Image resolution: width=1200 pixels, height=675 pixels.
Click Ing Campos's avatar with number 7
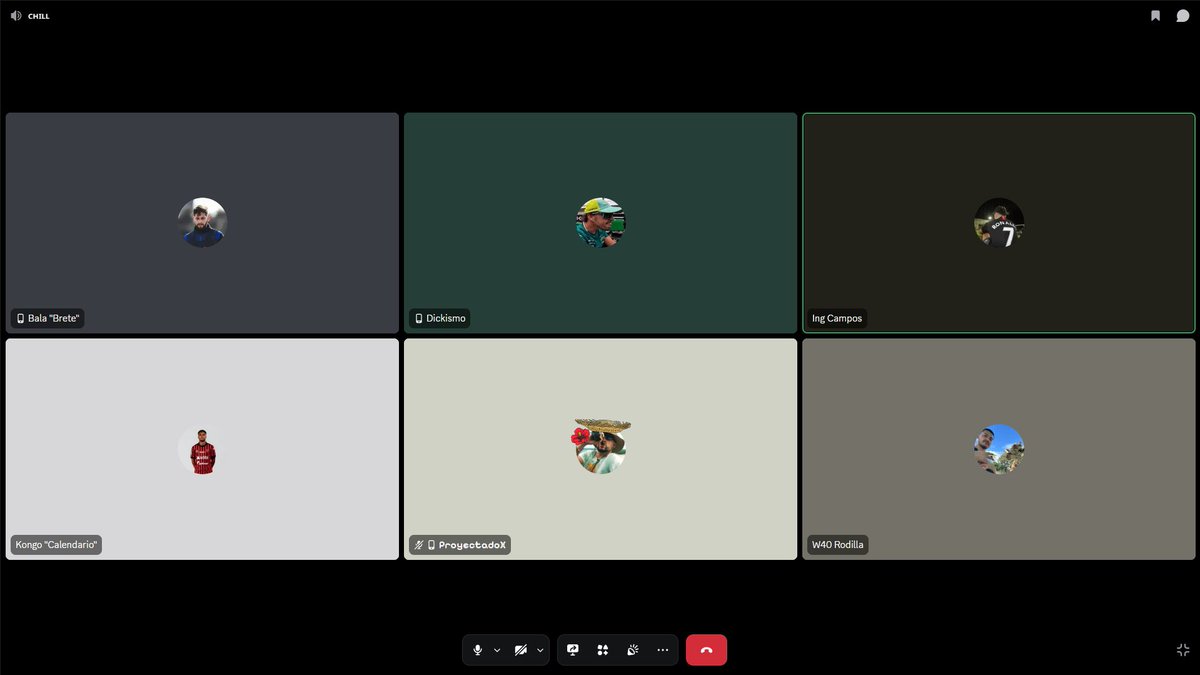[x=999, y=222]
